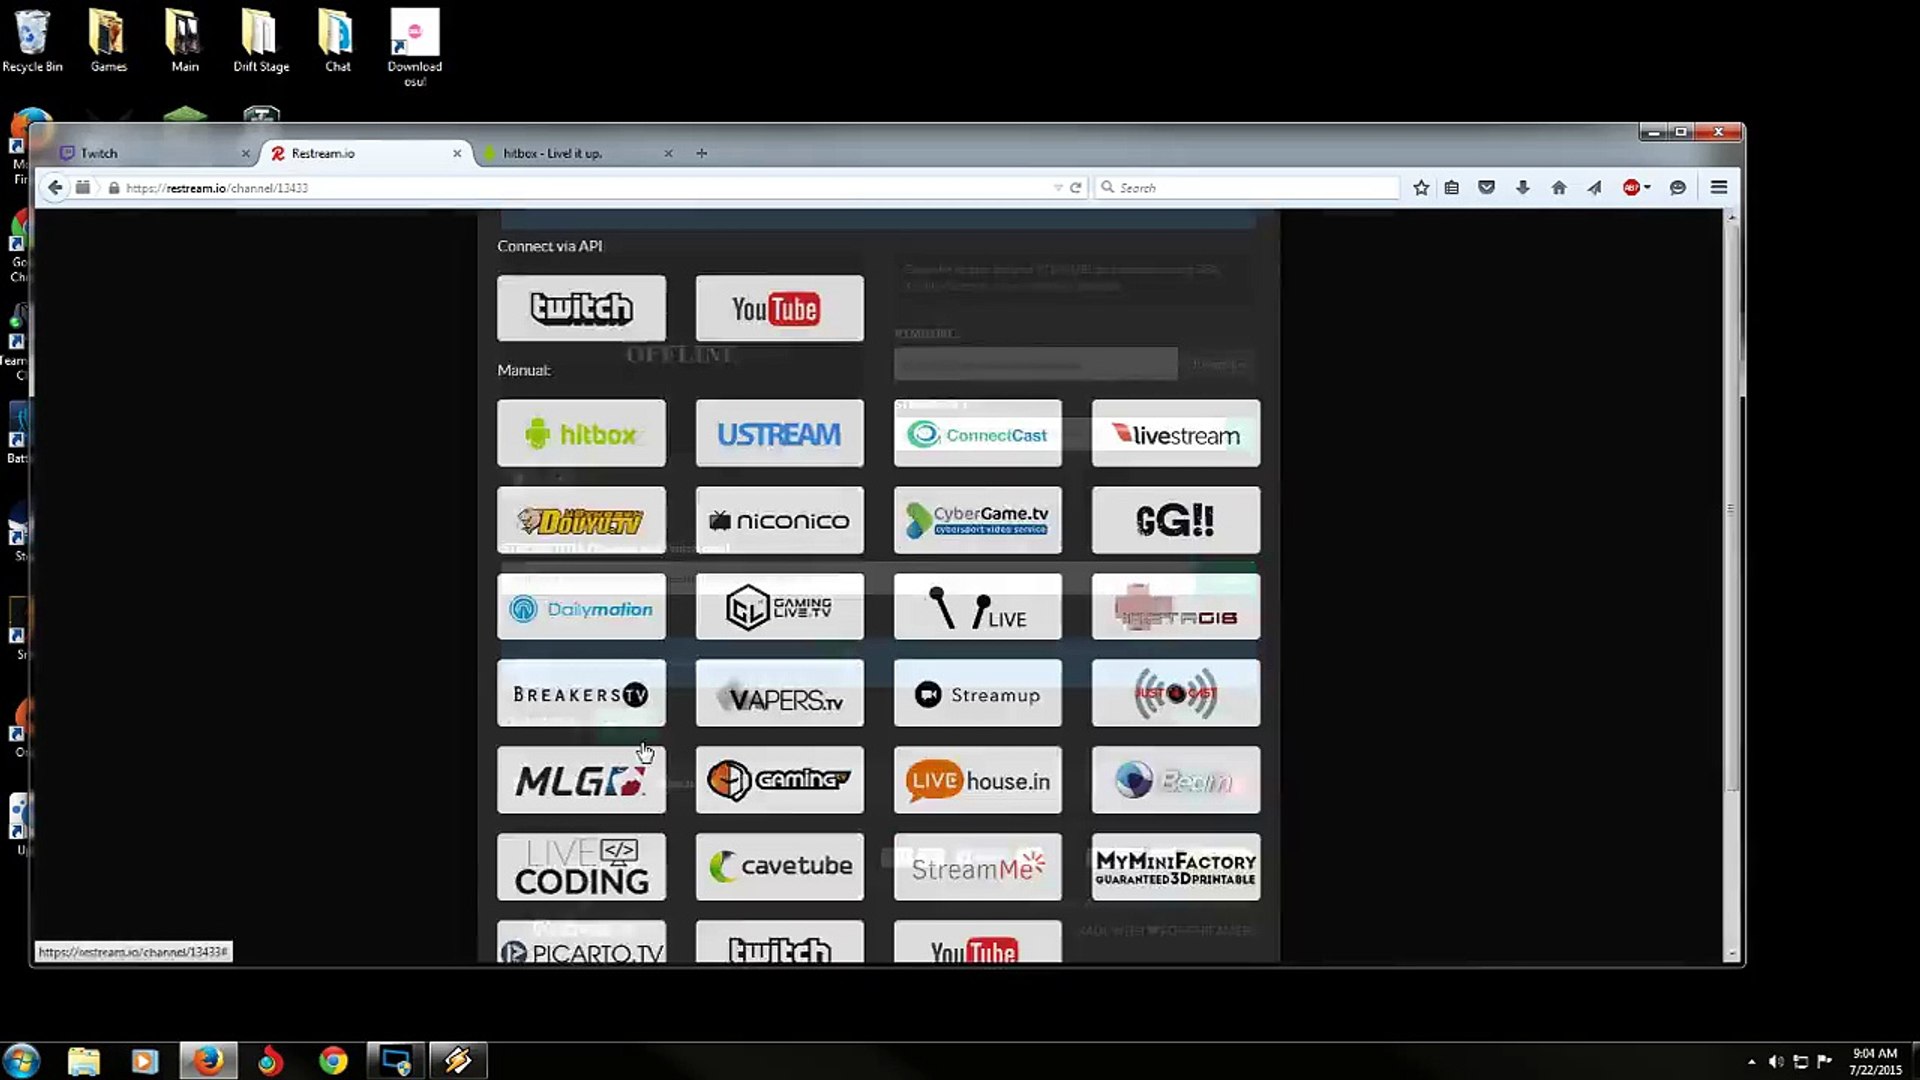Open the Windows Start menu
The image size is (1920, 1080).
pos(21,1060)
